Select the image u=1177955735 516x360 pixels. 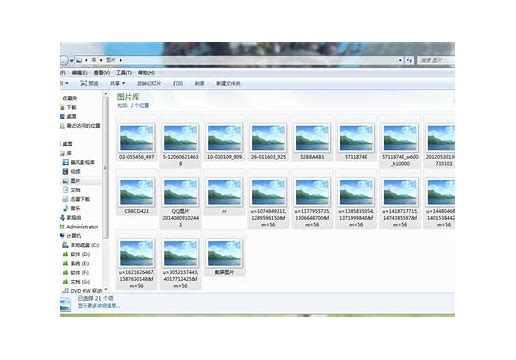(x=312, y=199)
